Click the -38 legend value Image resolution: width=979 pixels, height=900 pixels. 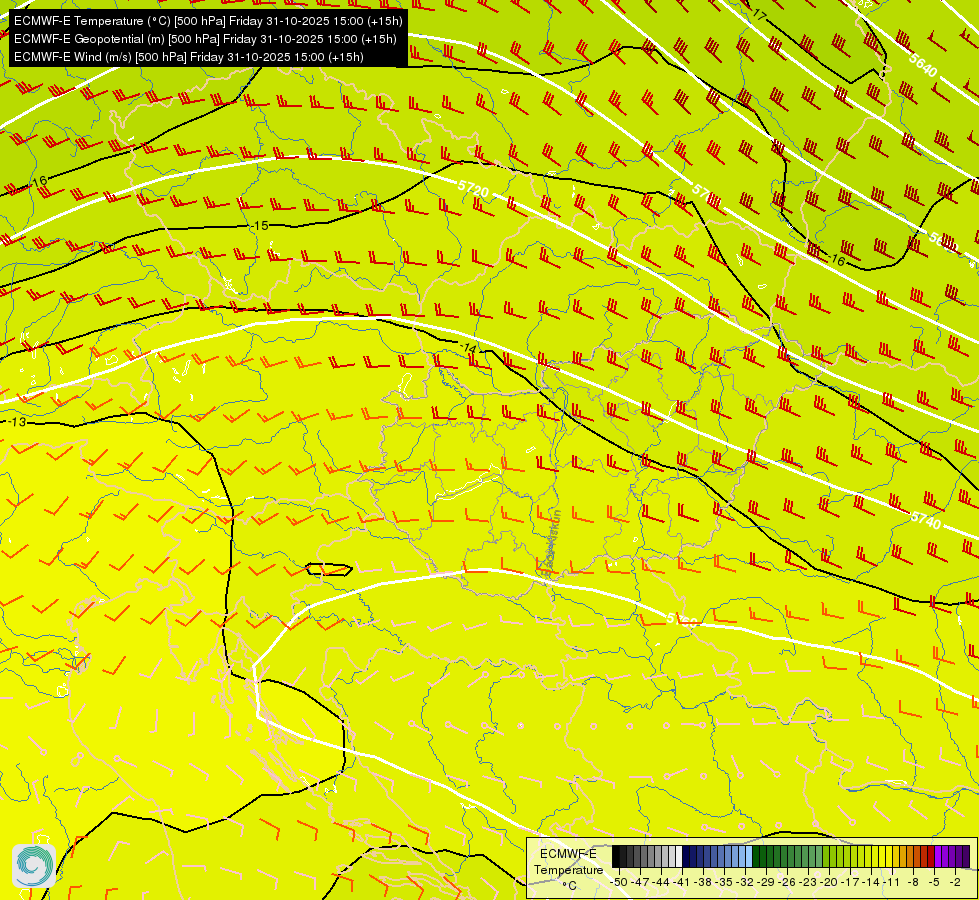(x=703, y=882)
